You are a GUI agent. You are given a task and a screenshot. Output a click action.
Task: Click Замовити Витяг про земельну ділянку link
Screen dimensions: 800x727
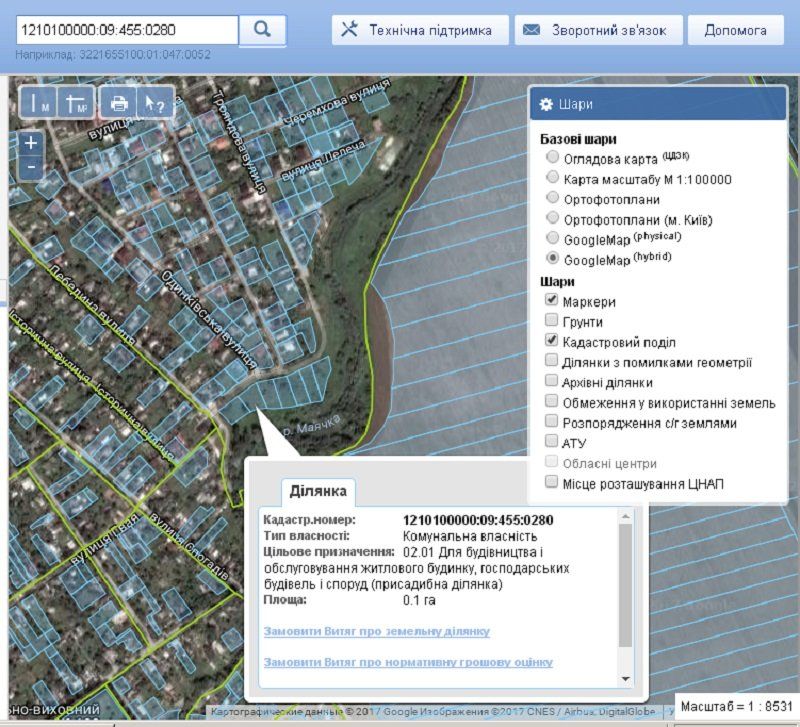376,632
